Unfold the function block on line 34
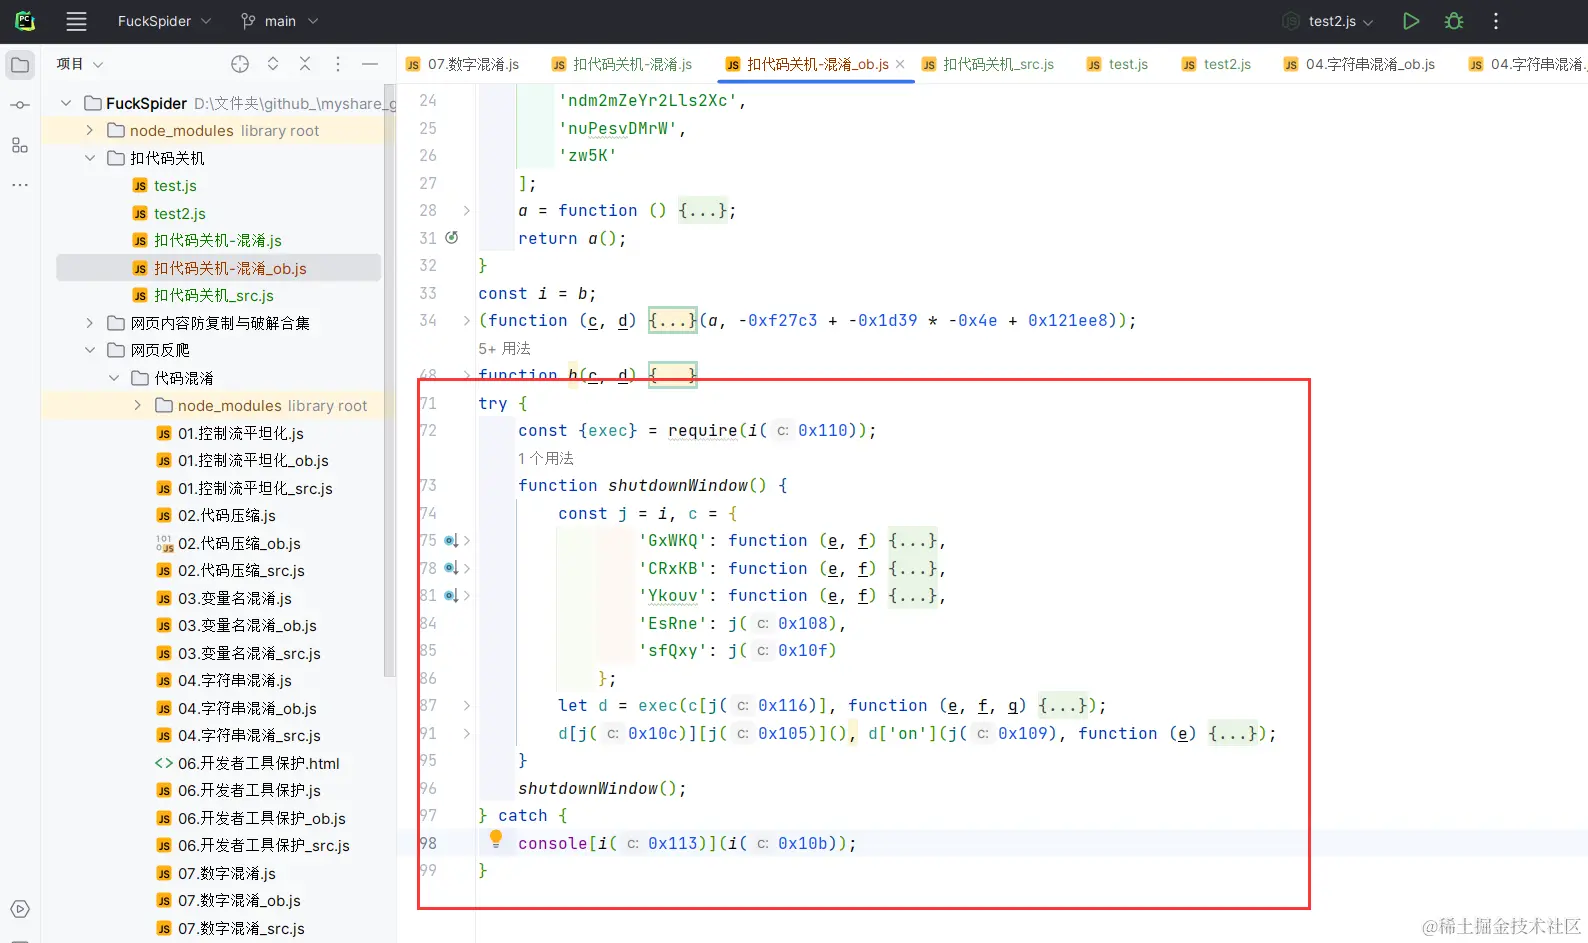This screenshot has width=1588, height=943. coord(467,321)
